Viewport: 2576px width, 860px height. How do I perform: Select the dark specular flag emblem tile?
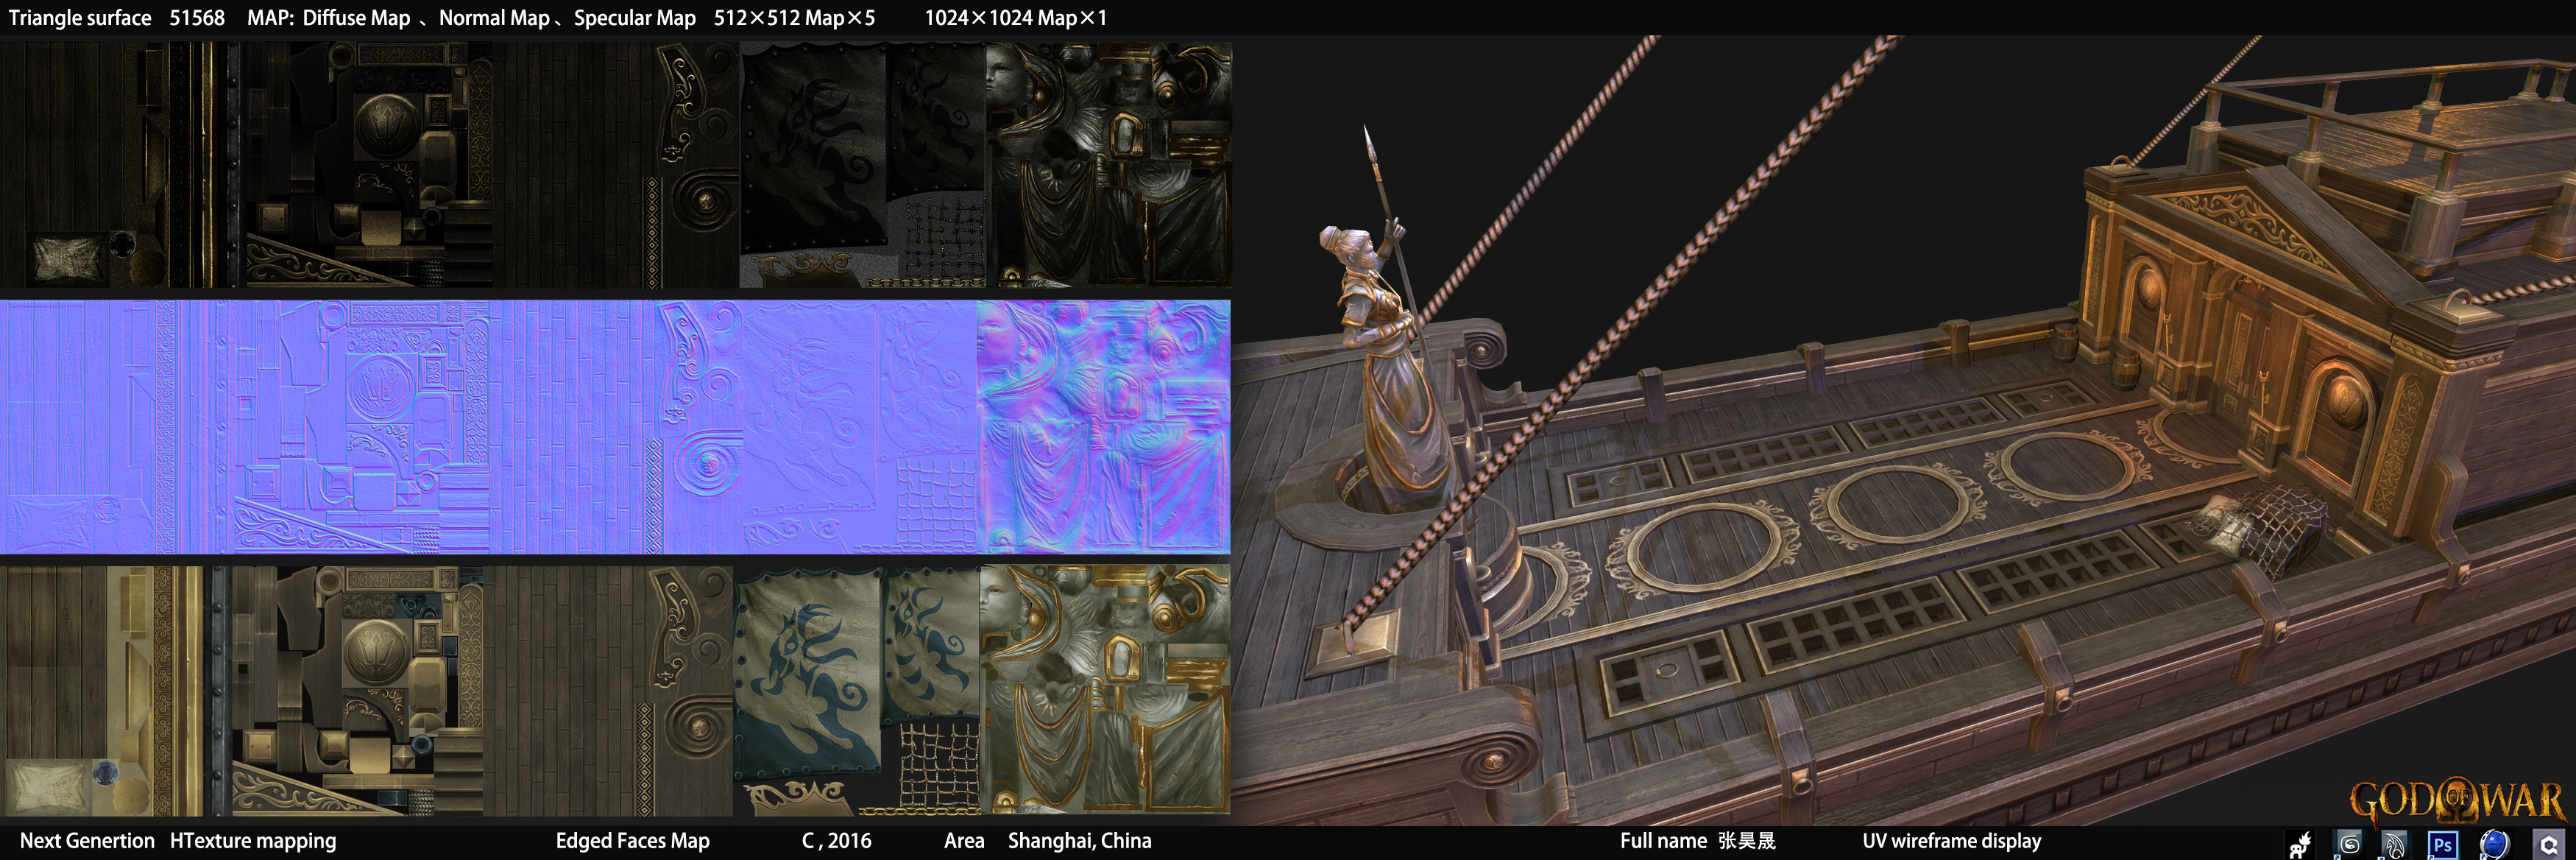point(862,165)
